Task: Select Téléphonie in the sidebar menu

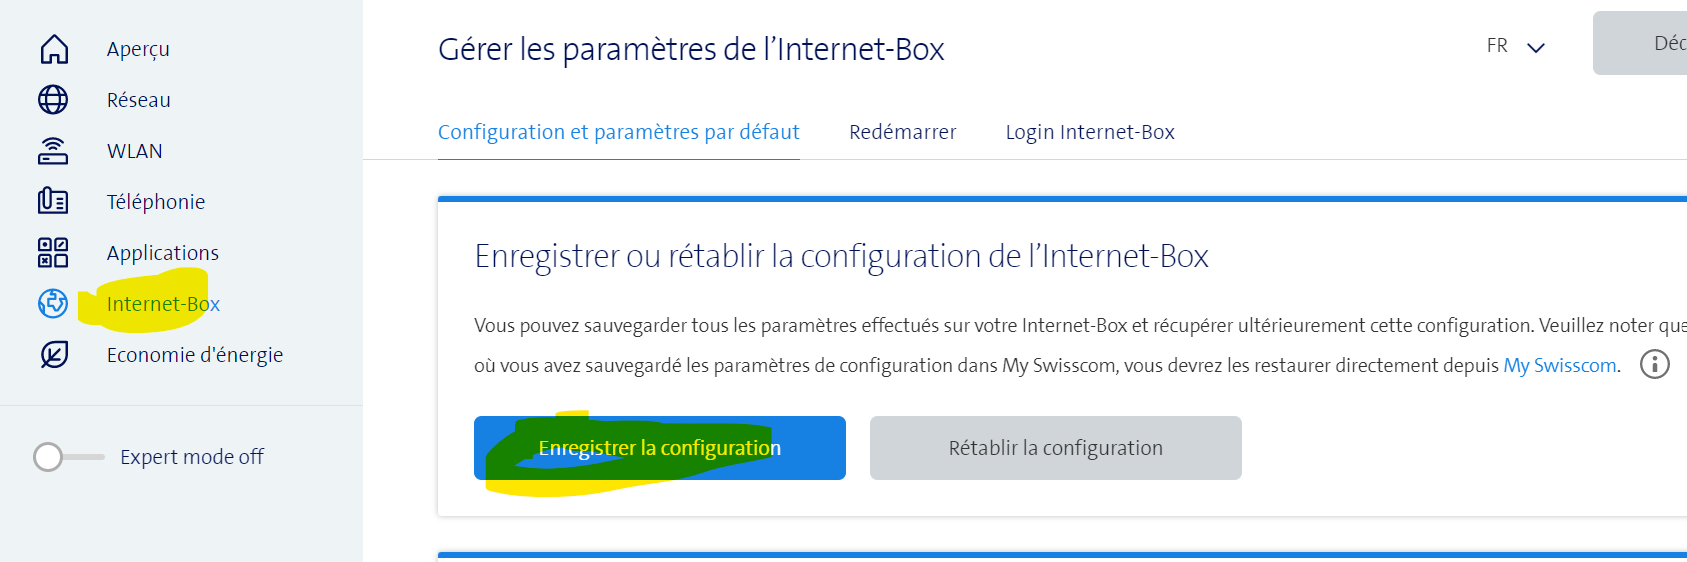Action: [156, 202]
